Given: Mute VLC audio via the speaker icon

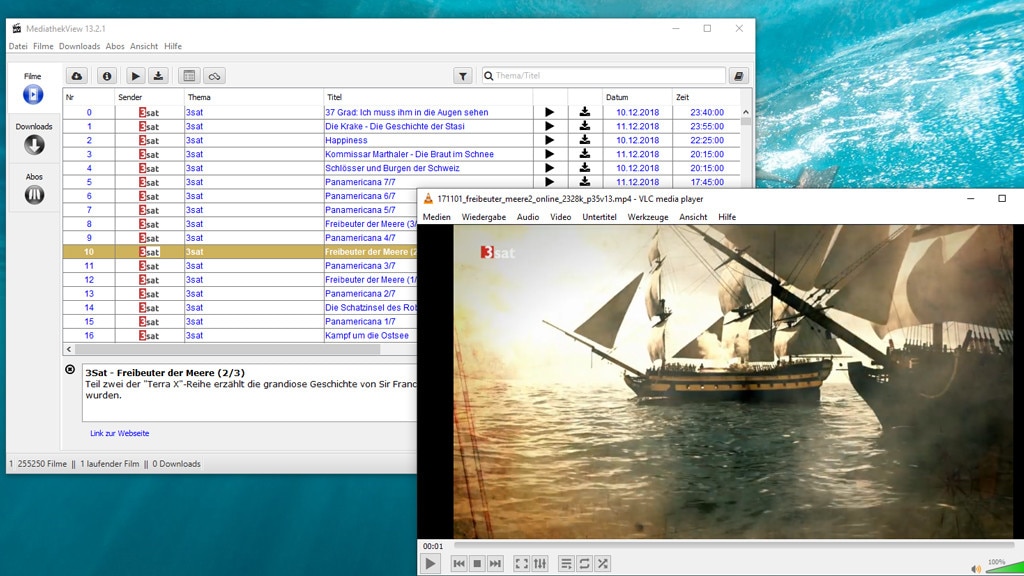Looking at the screenshot, I should click(x=975, y=568).
